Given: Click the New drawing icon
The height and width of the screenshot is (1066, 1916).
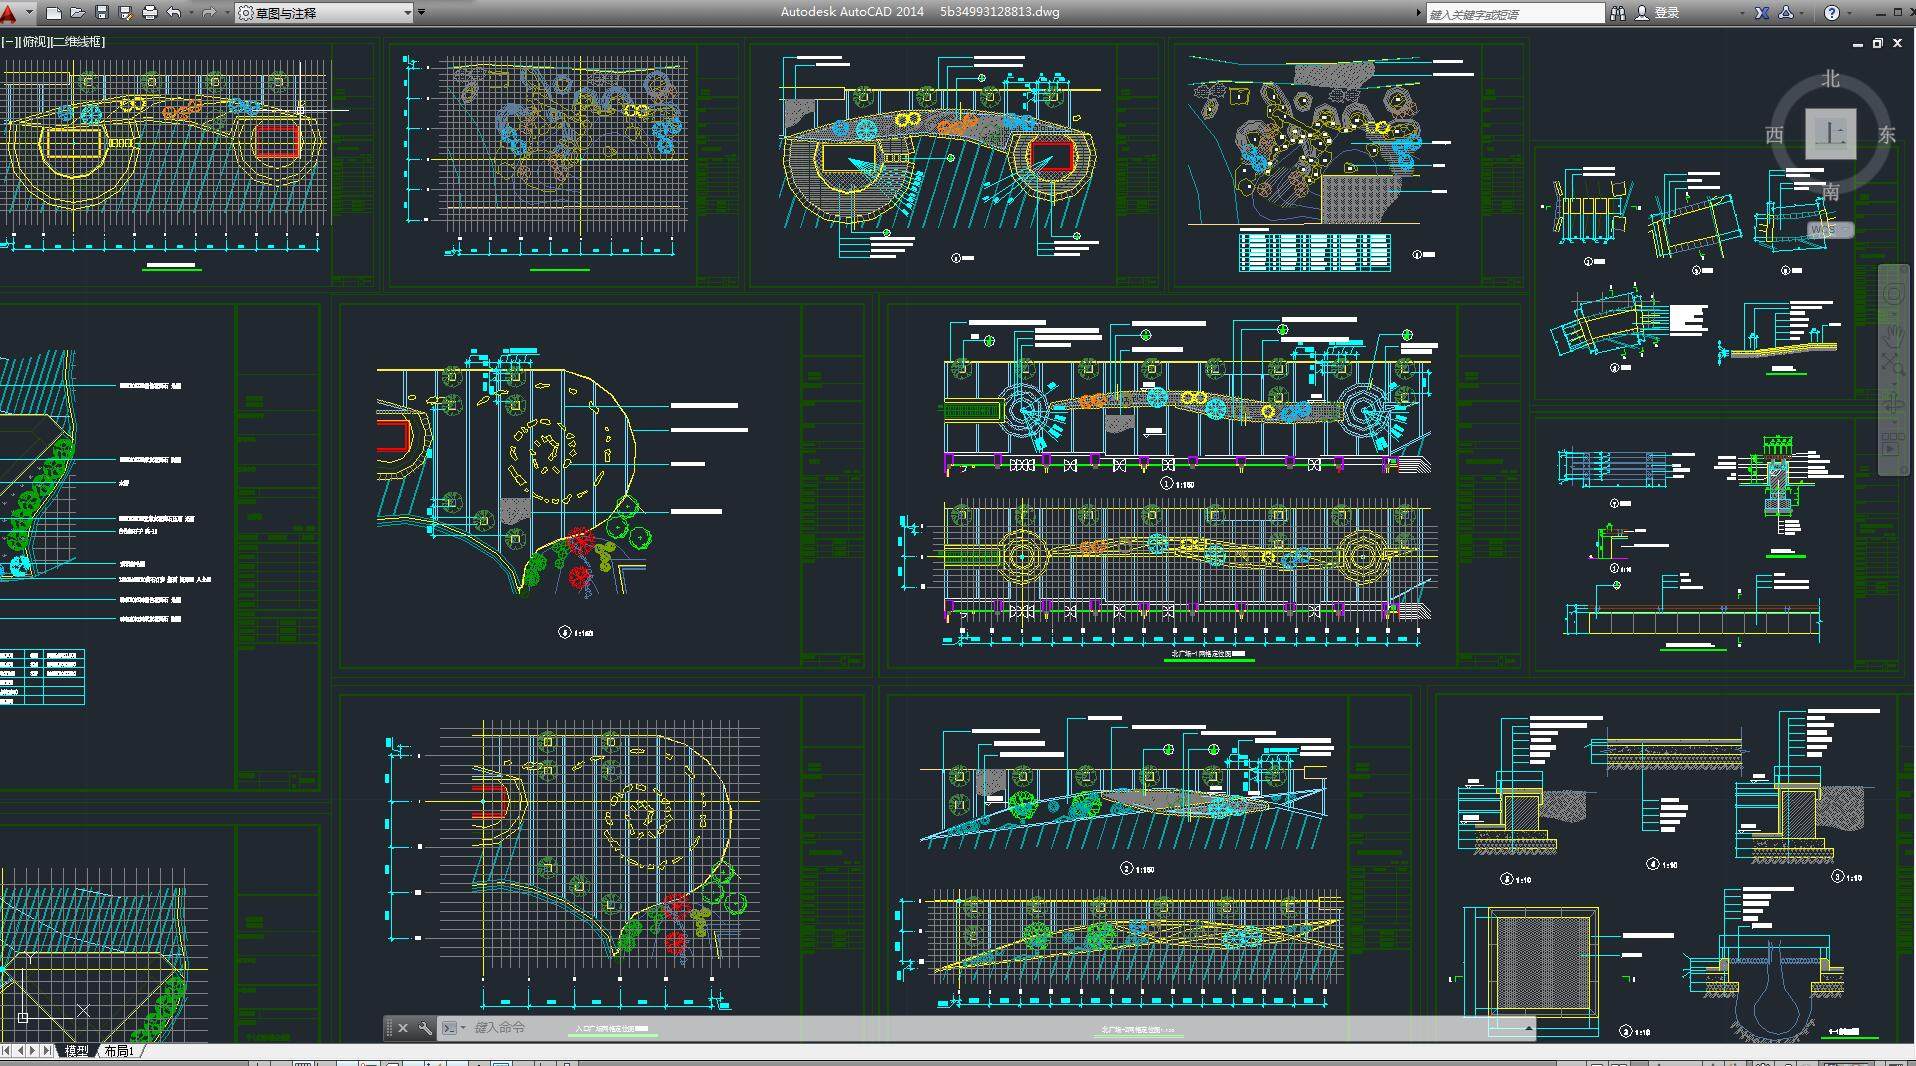Looking at the screenshot, I should 54,13.
